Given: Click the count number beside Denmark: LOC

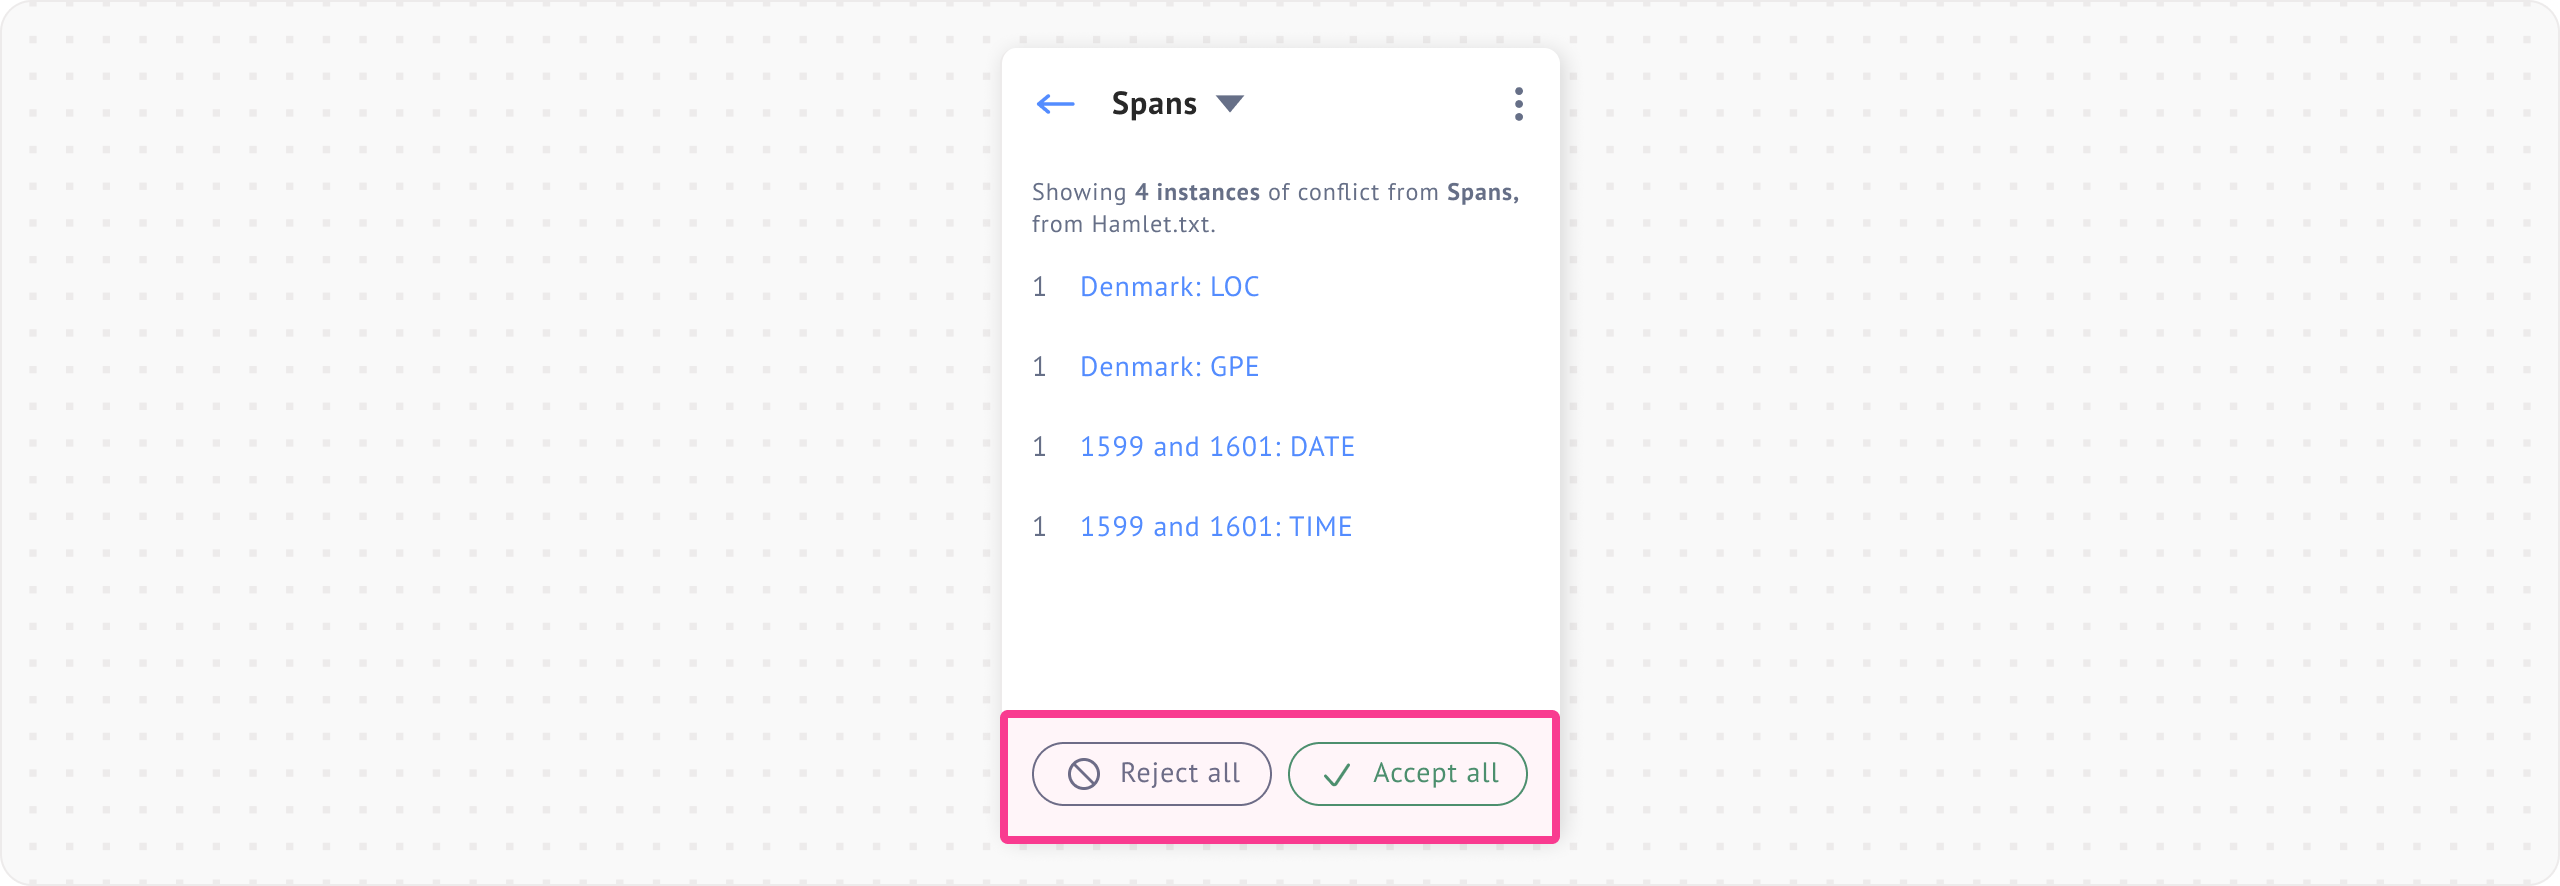Looking at the screenshot, I should coord(1039,287).
